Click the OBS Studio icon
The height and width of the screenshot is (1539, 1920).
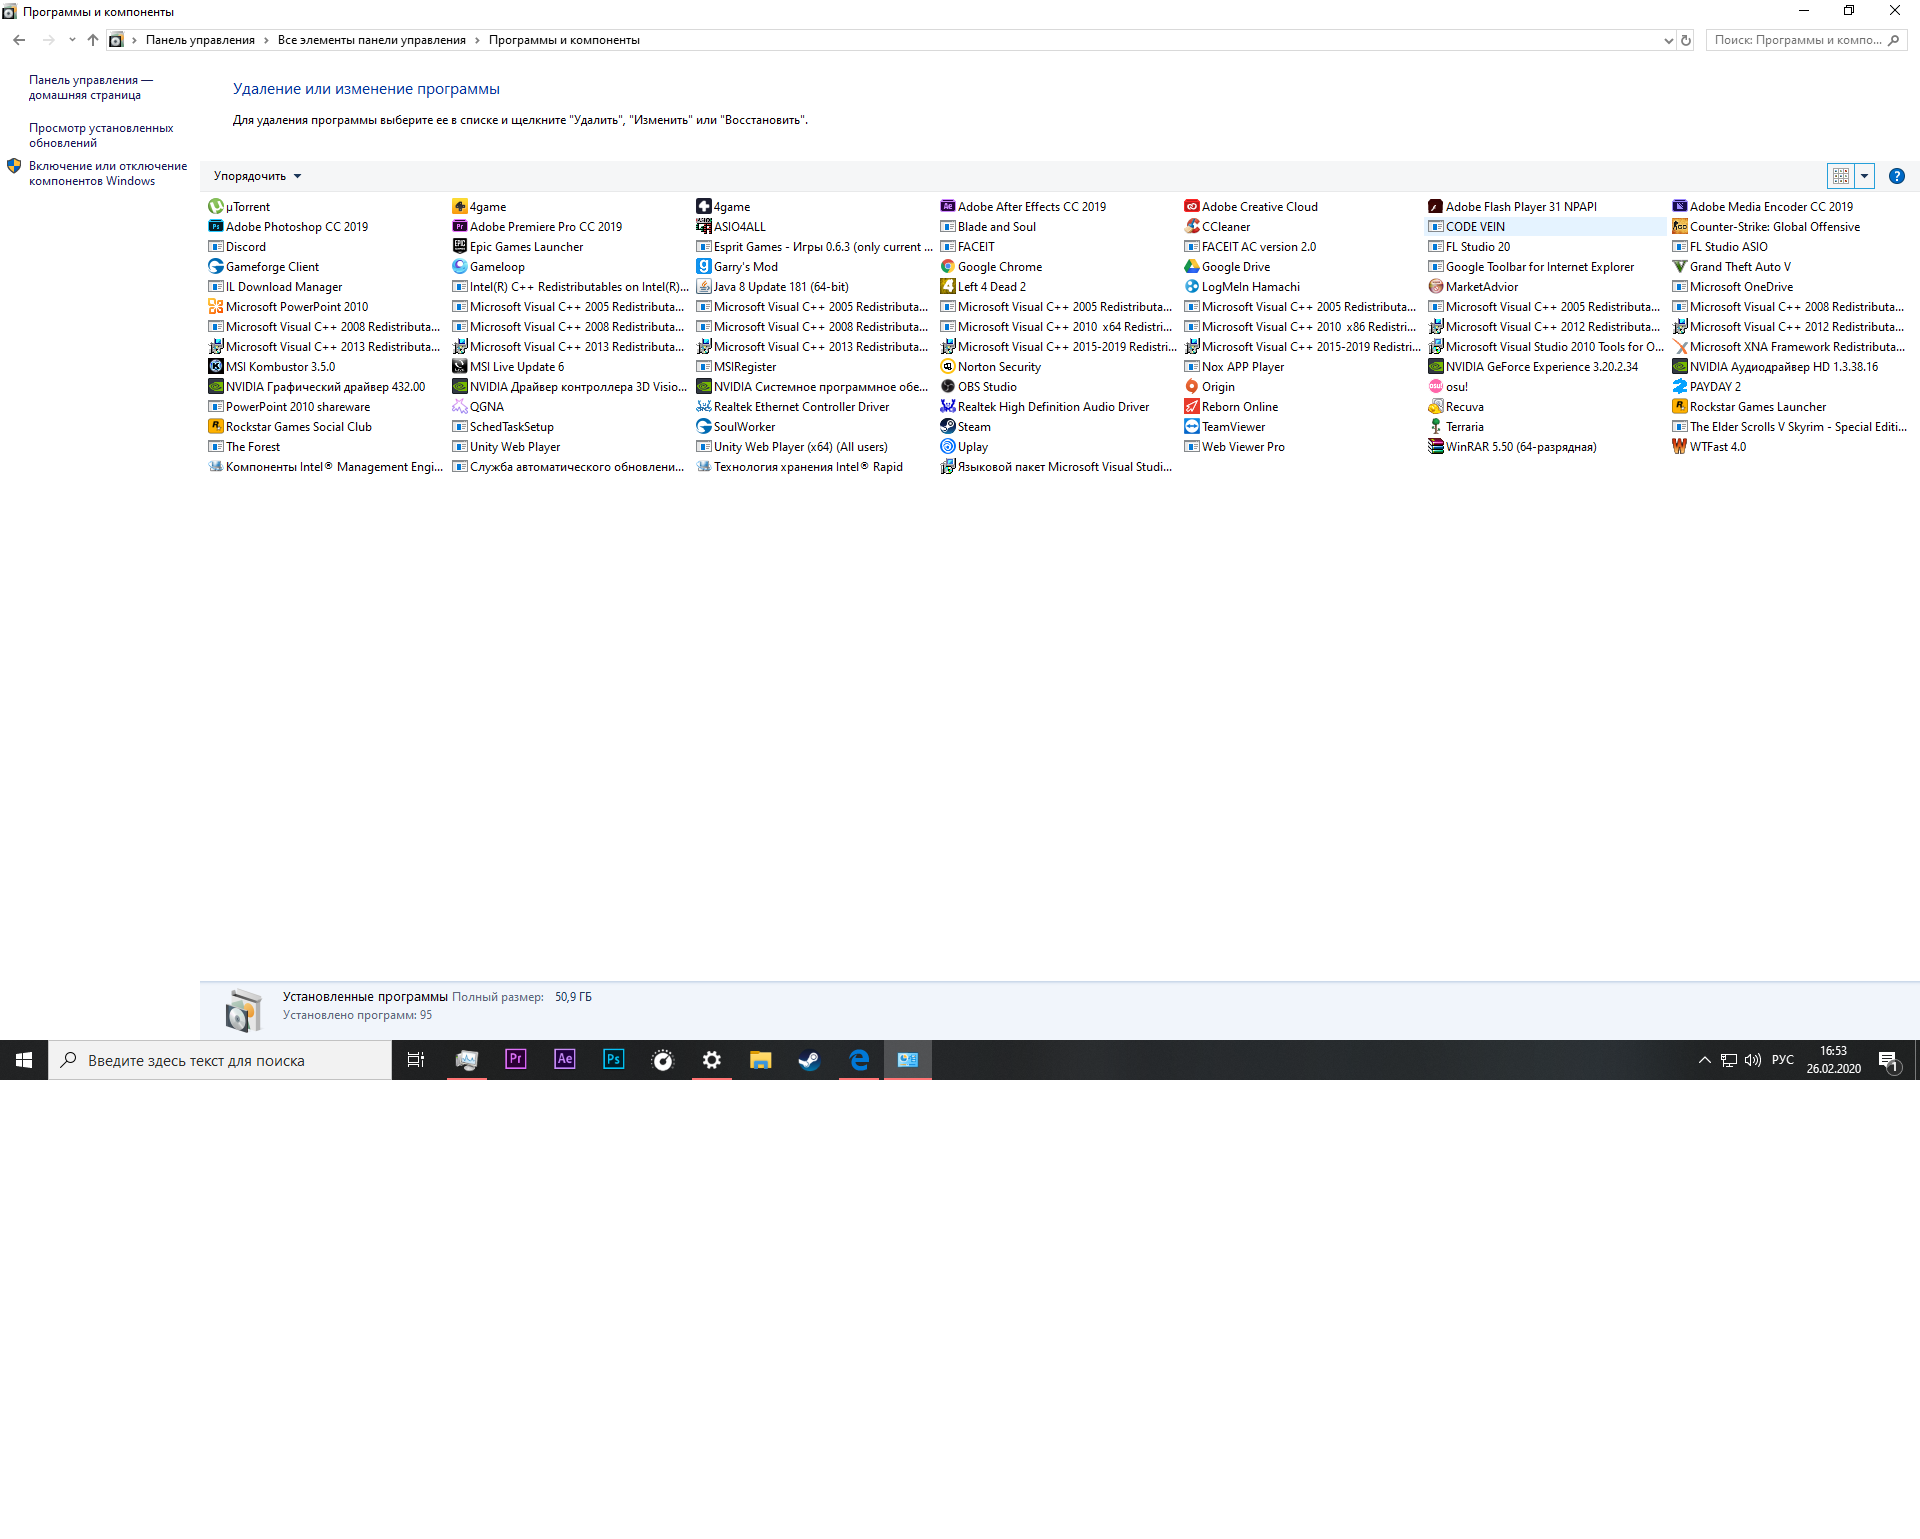pyautogui.click(x=947, y=387)
